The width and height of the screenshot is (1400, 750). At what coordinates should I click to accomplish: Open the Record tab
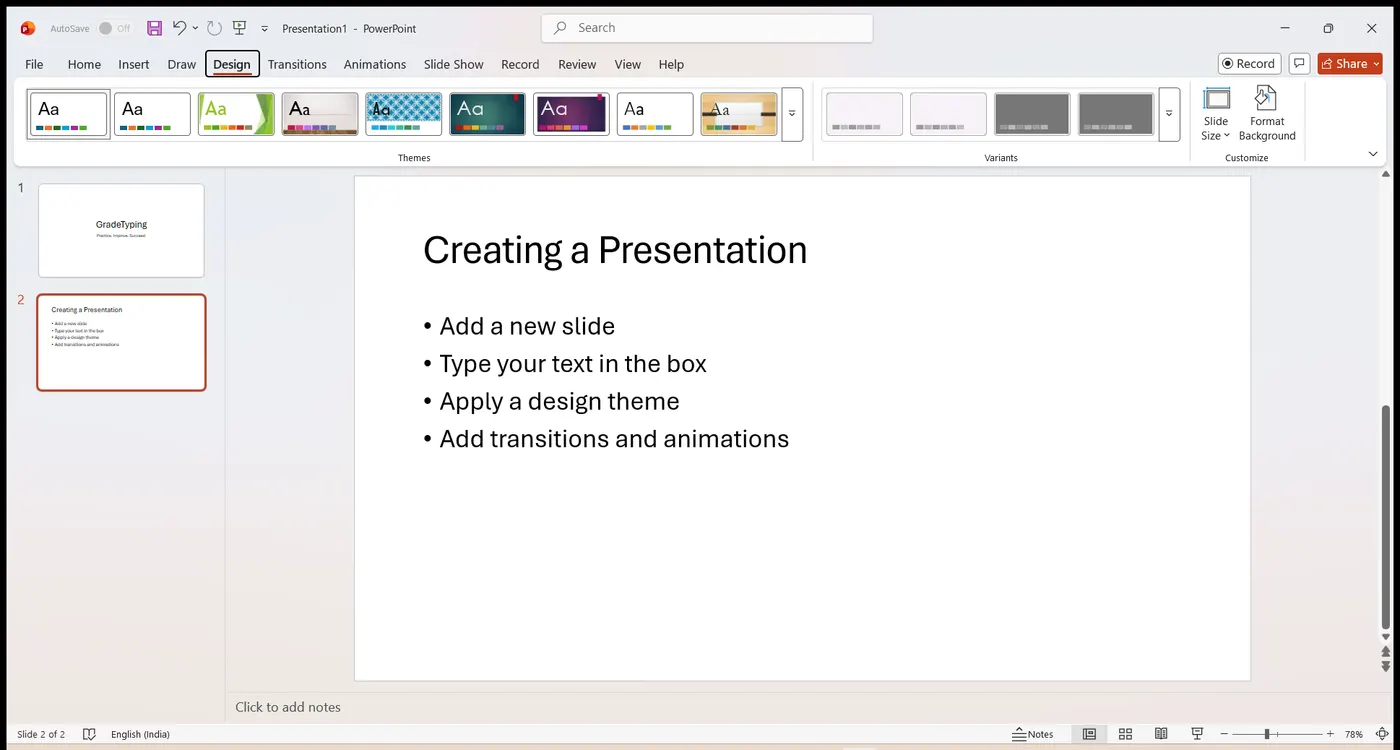coord(520,64)
